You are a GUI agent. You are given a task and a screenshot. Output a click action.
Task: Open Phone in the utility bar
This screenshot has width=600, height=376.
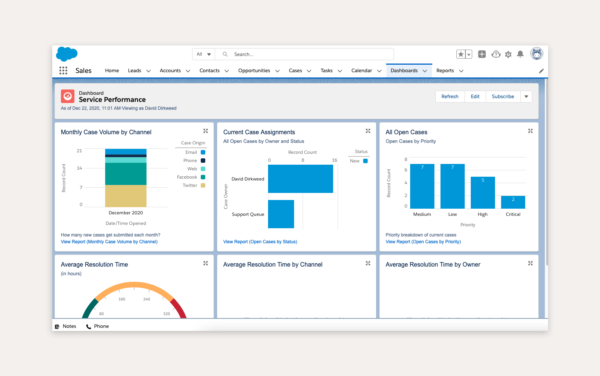pyautogui.click(x=98, y=326)
